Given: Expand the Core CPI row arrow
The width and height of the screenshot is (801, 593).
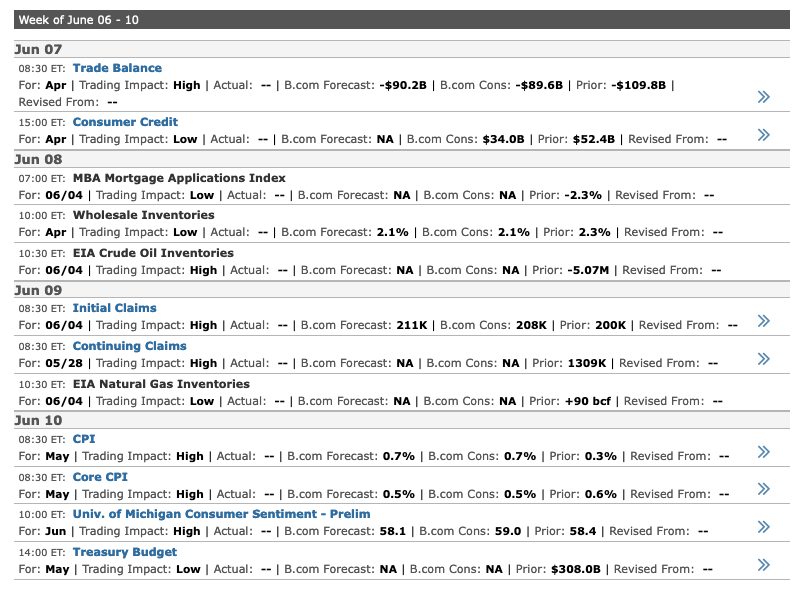Looking at the screenshot, I should (764, 489).
